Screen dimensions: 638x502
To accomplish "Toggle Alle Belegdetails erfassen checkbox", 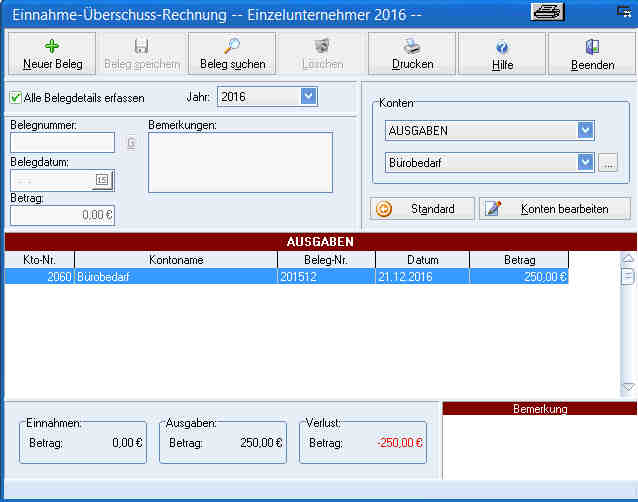I will 16,98.
